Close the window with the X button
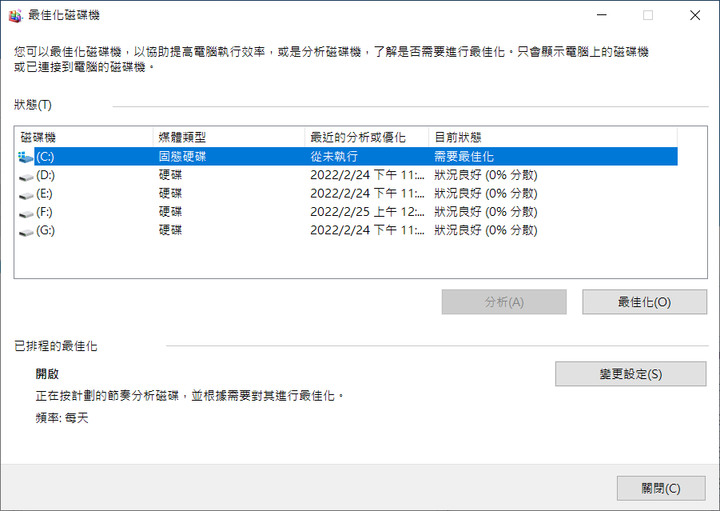Screen dimensions: 720x511 click(x=695, y=15)
